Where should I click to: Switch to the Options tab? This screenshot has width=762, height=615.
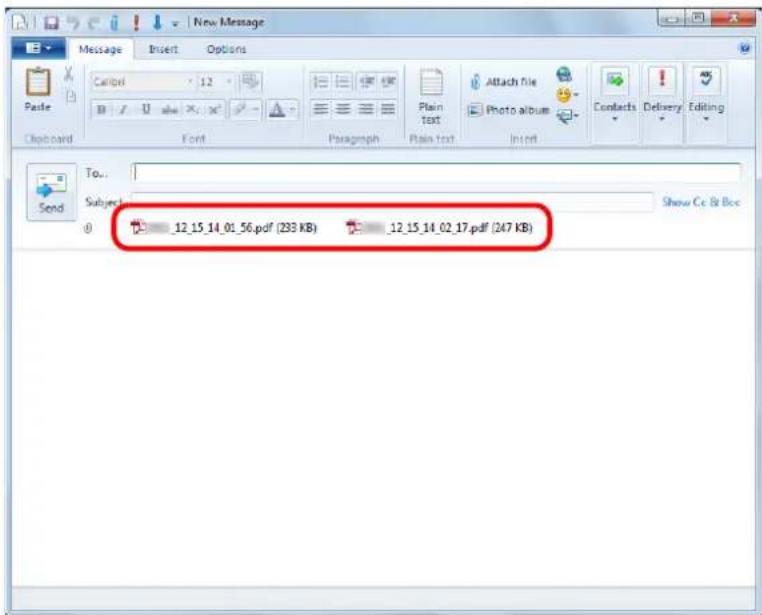226,49
